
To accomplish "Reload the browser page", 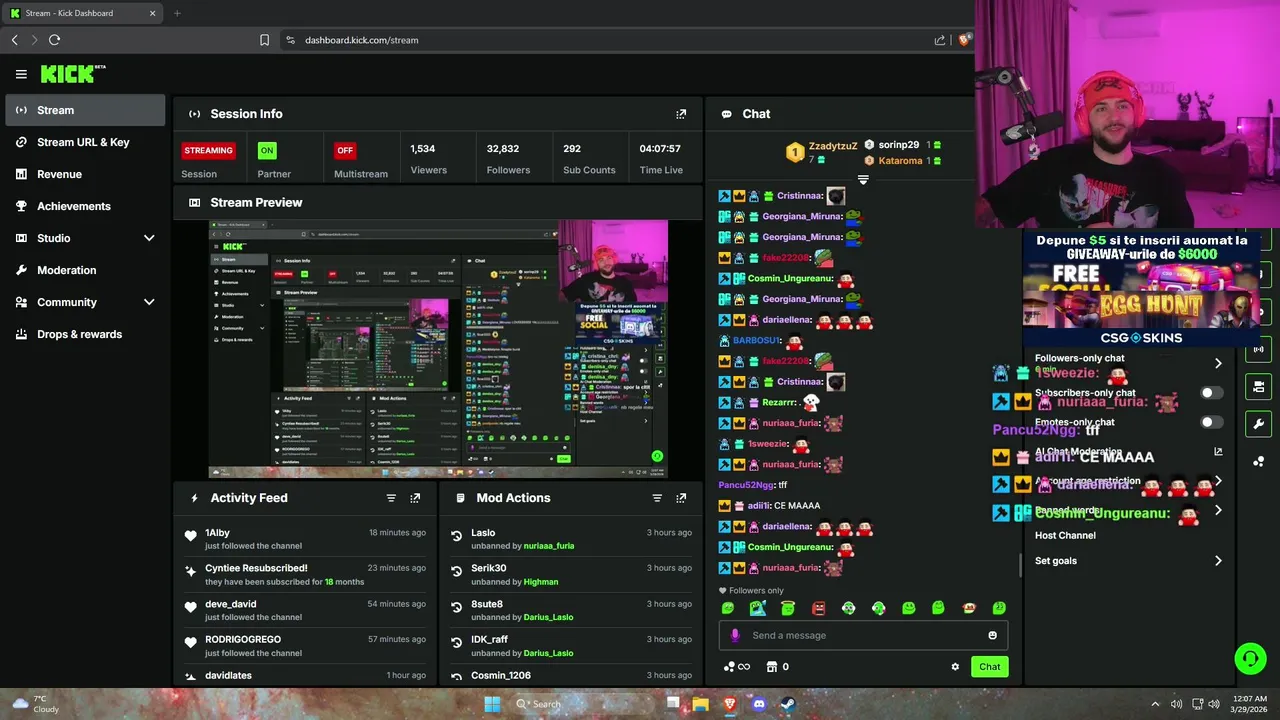I will tap(54, 40).
